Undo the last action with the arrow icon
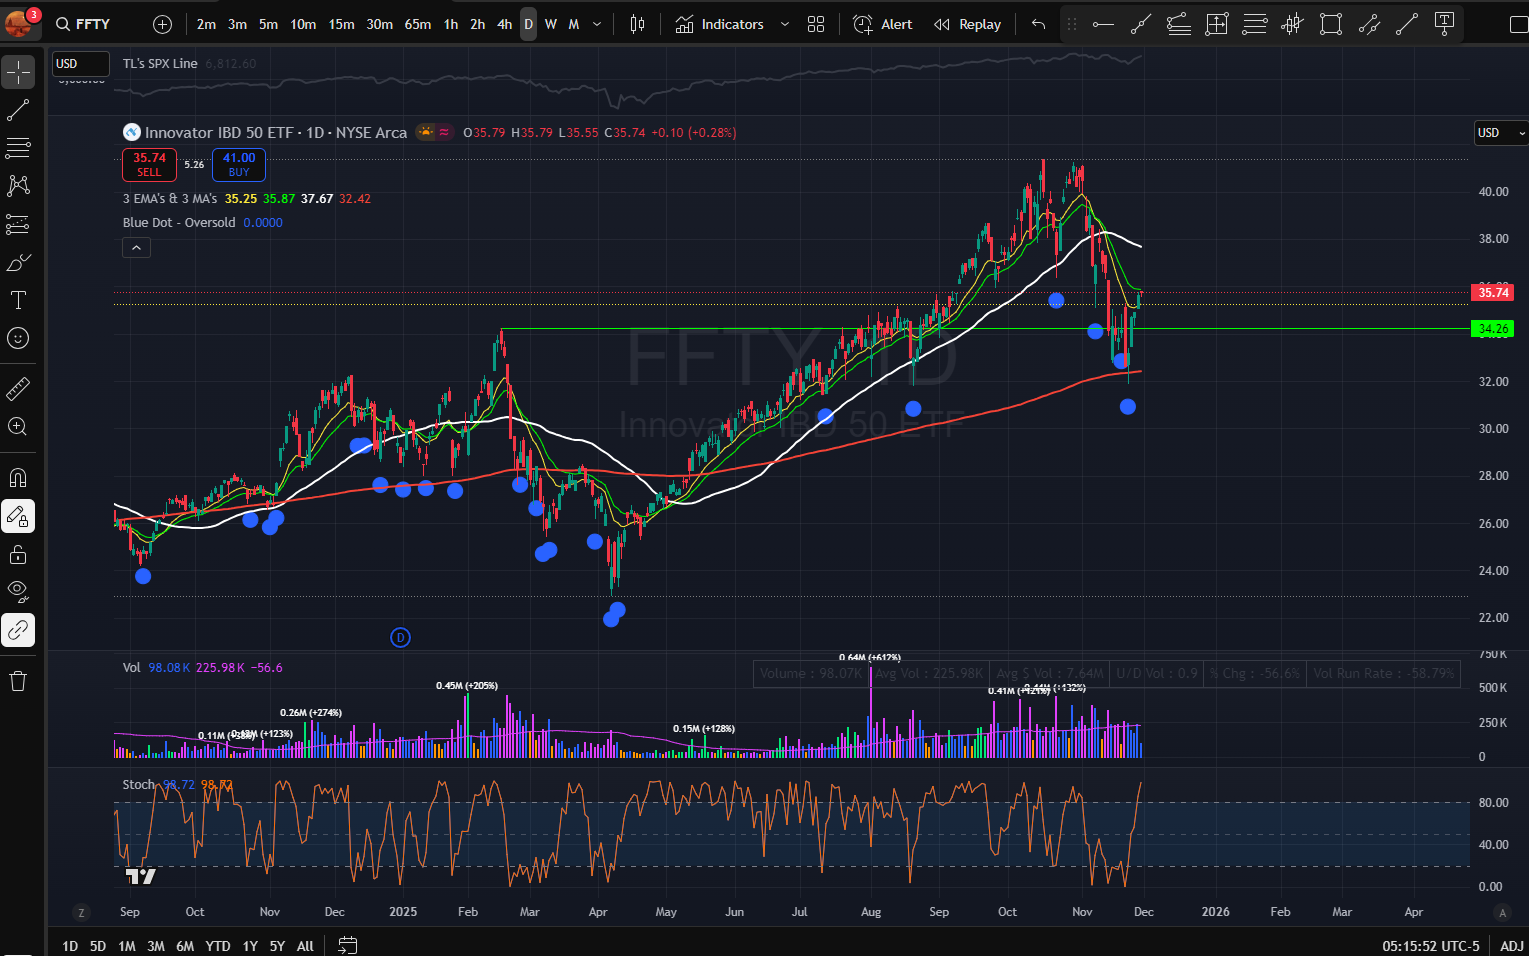The height and width of the screenshot is (956, 1529). pyautogui.click(x=1038, y=24)
